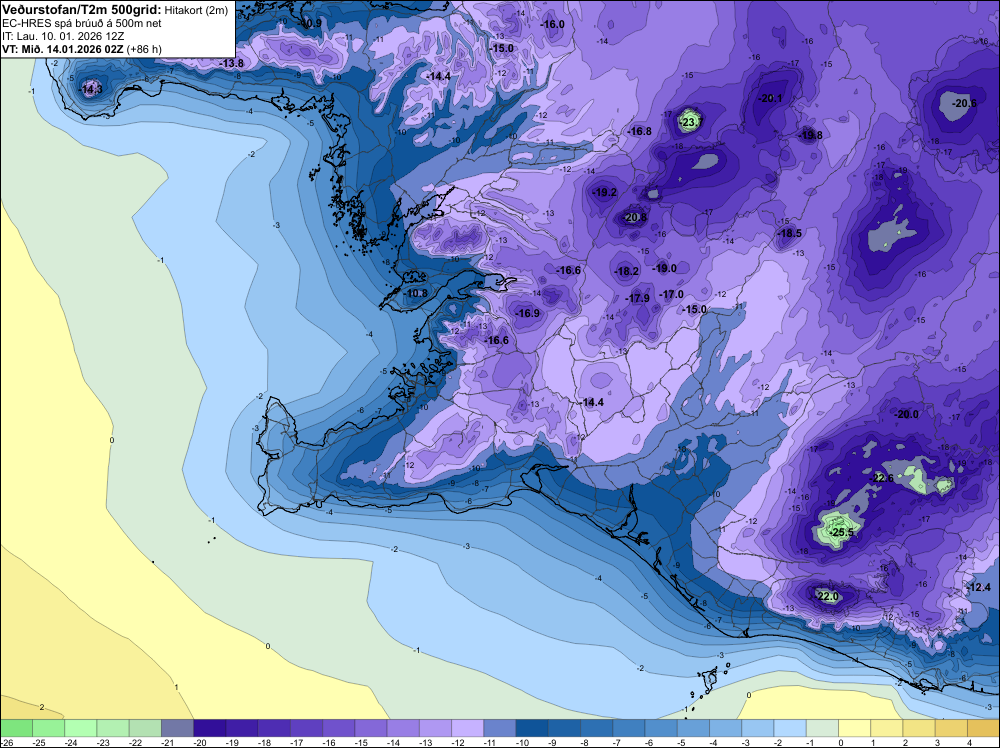Select the 4 orange-yellow legend swatch

point(983,728)
